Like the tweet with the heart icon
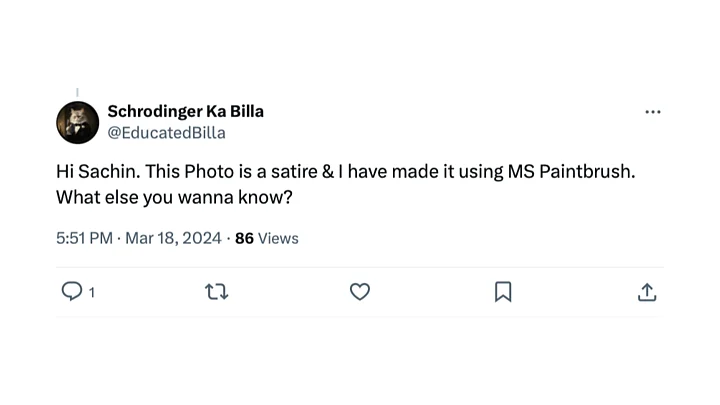This screenshot has width=720, height=405. coord(360,292)
